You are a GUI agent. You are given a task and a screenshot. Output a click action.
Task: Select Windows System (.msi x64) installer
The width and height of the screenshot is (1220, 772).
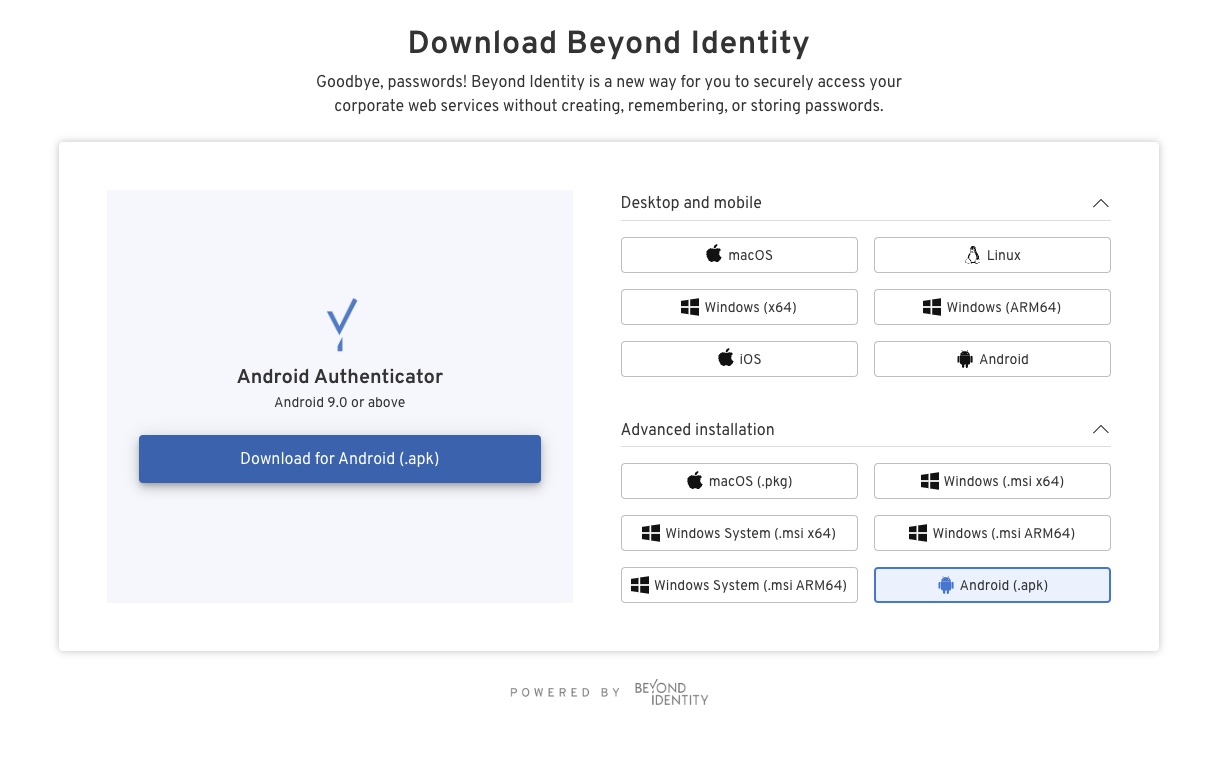pyautogui.click(x=739, y=533)
